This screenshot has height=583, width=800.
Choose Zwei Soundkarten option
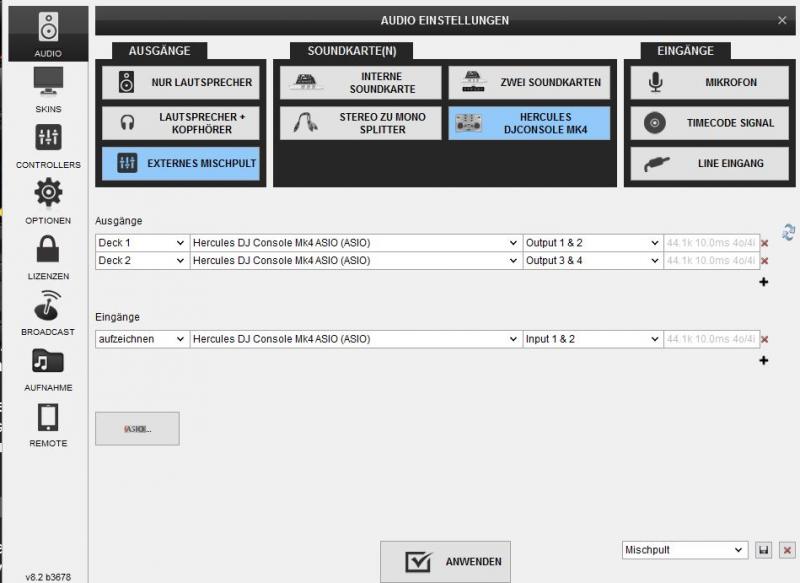[529, 82]
